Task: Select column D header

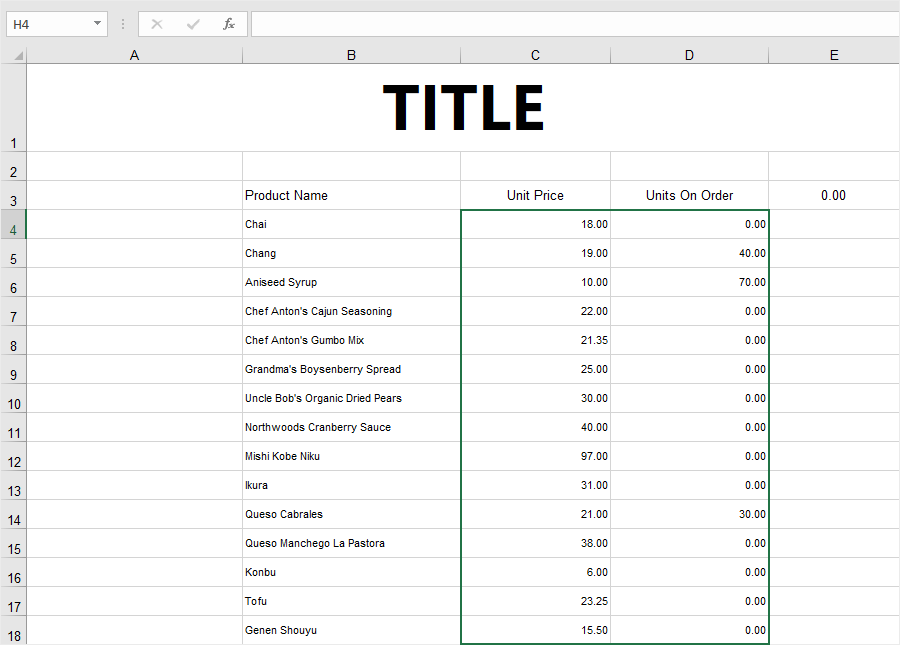Action: (x=689, y=55)
